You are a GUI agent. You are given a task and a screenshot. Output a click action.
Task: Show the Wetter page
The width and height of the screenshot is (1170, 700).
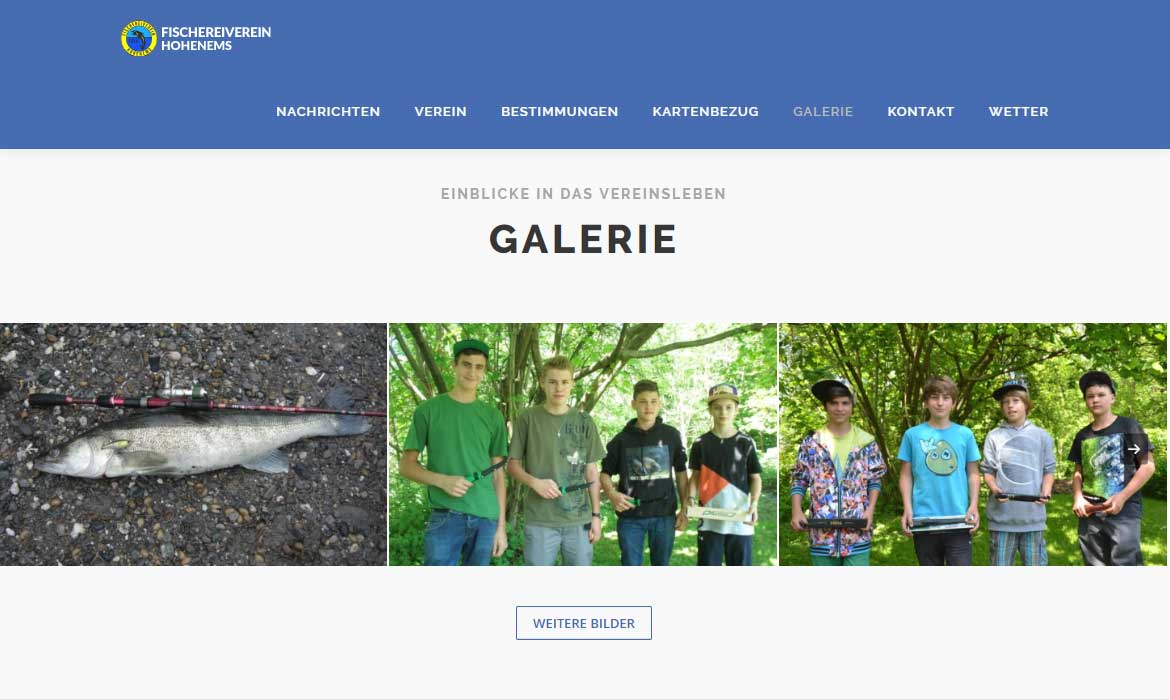(x=1019, y=111)
